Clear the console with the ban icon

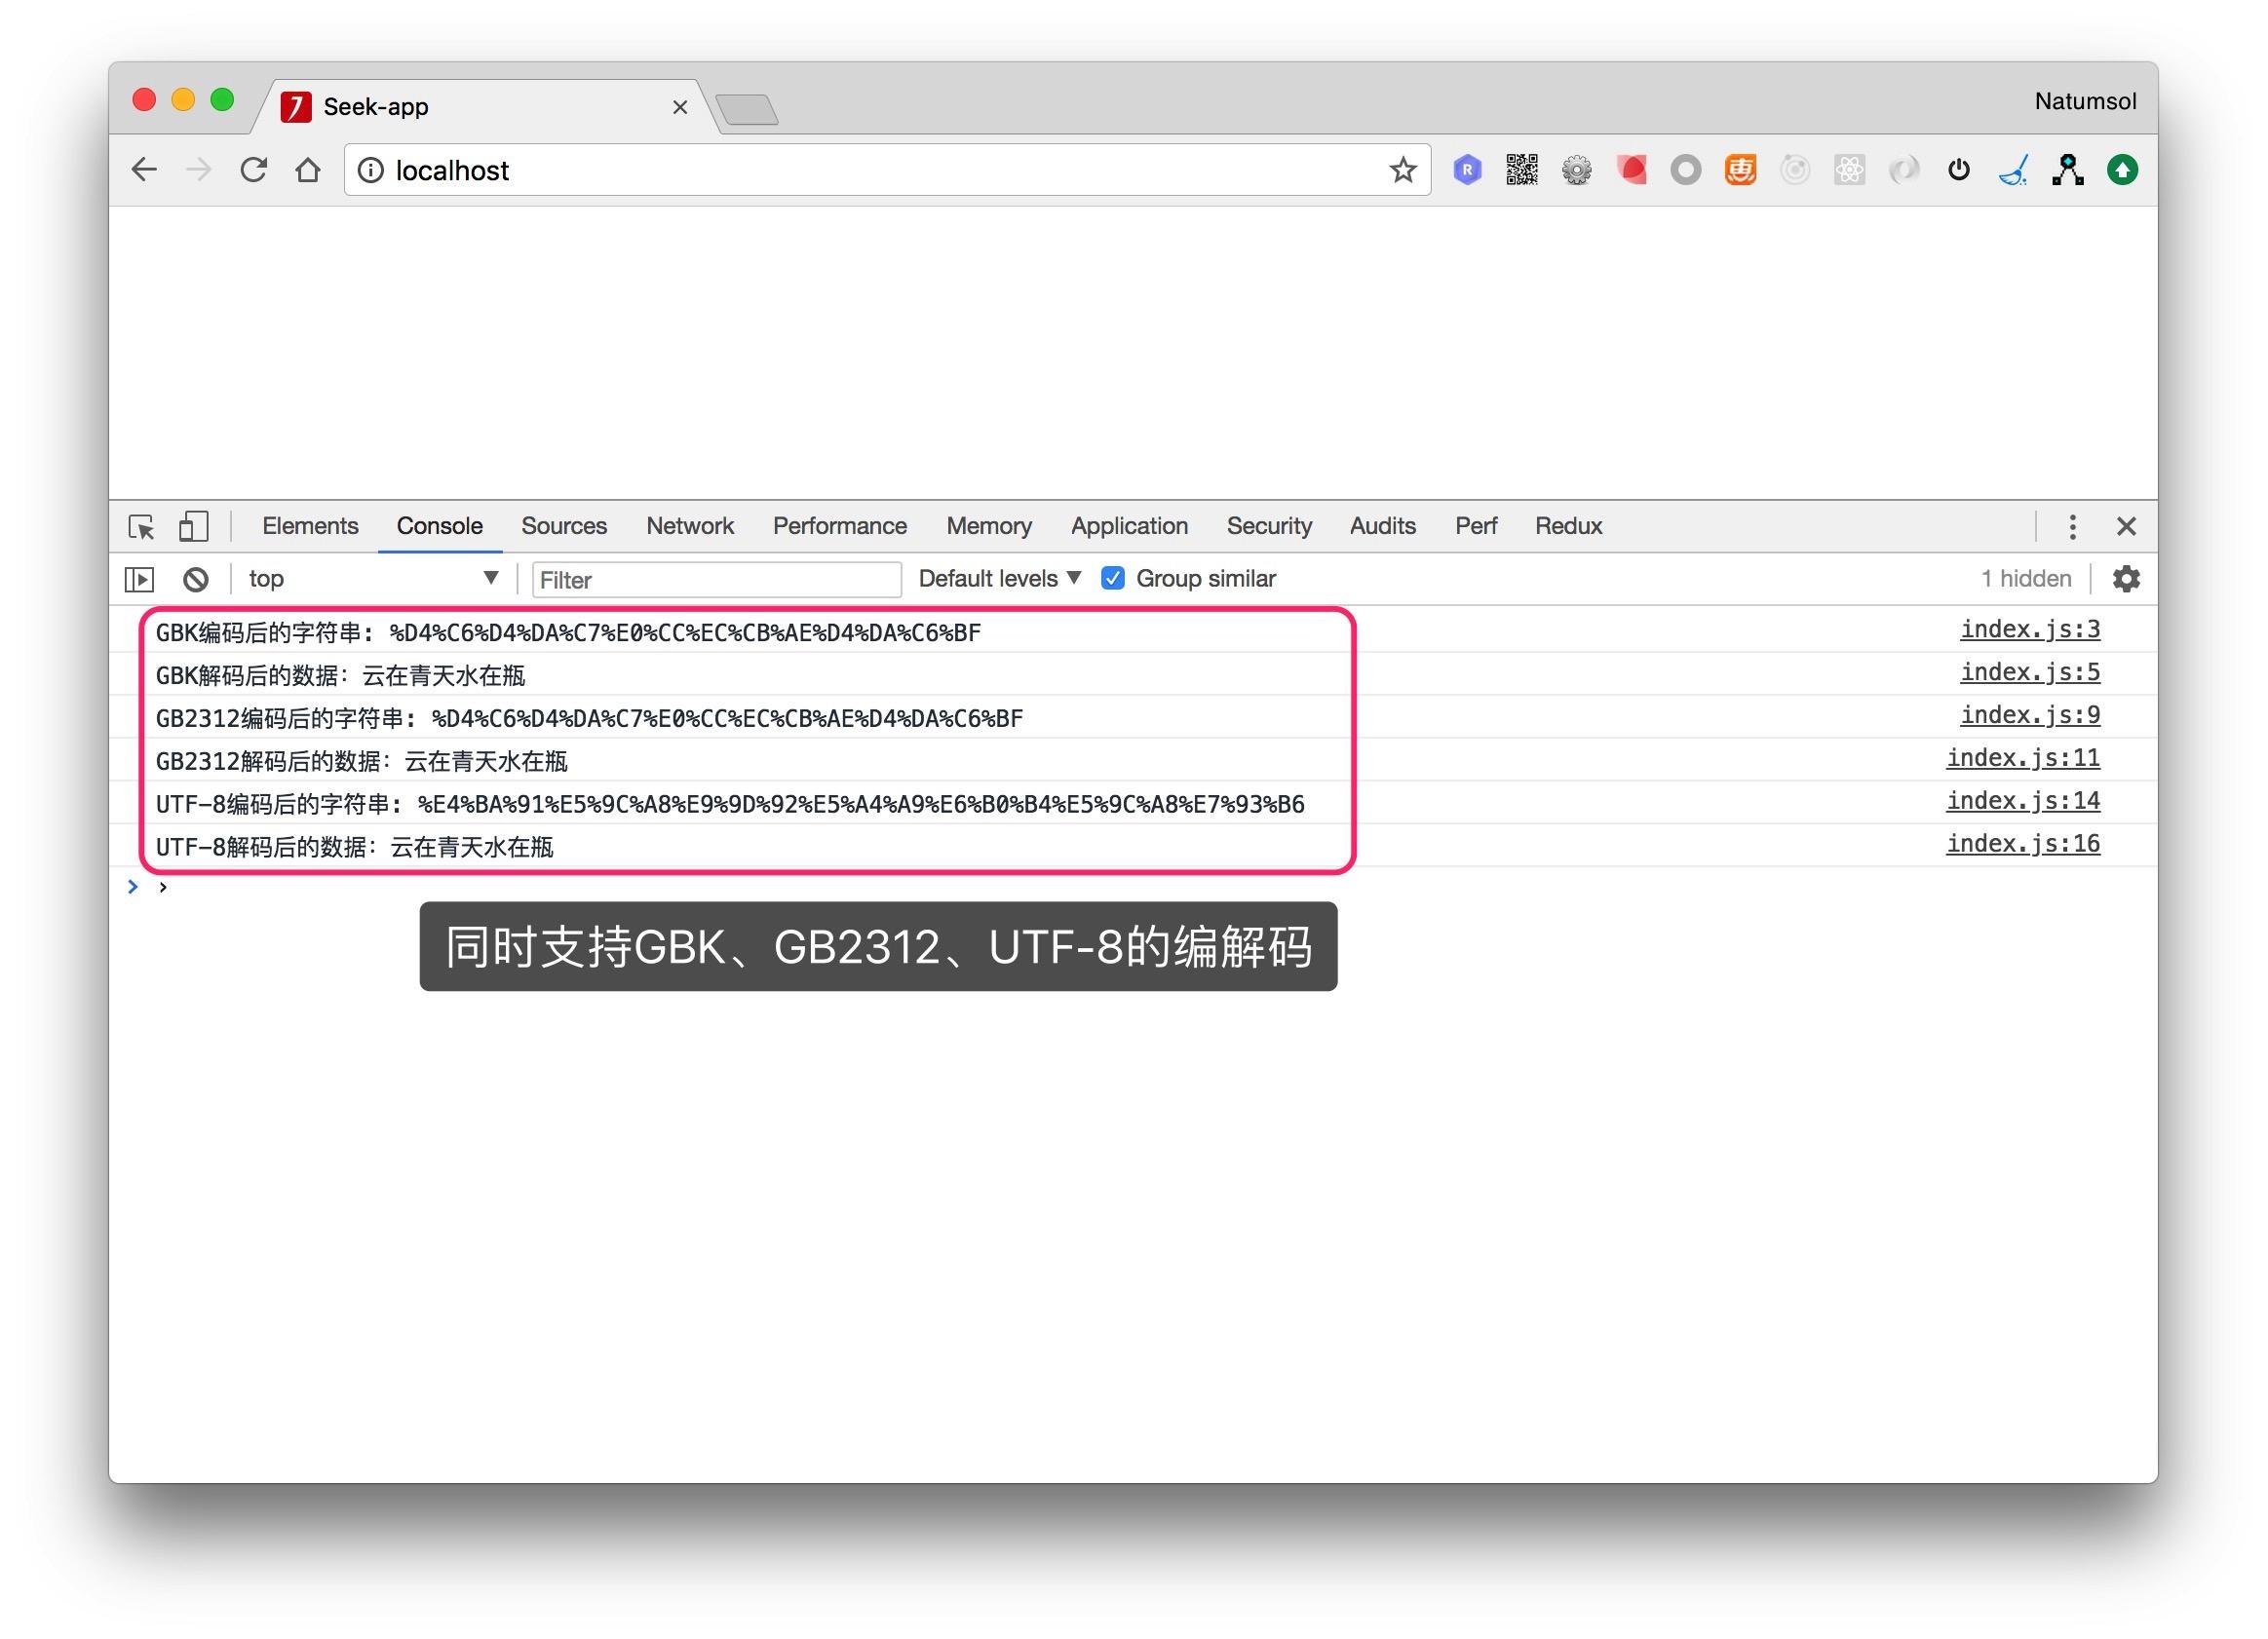[196, 579]
